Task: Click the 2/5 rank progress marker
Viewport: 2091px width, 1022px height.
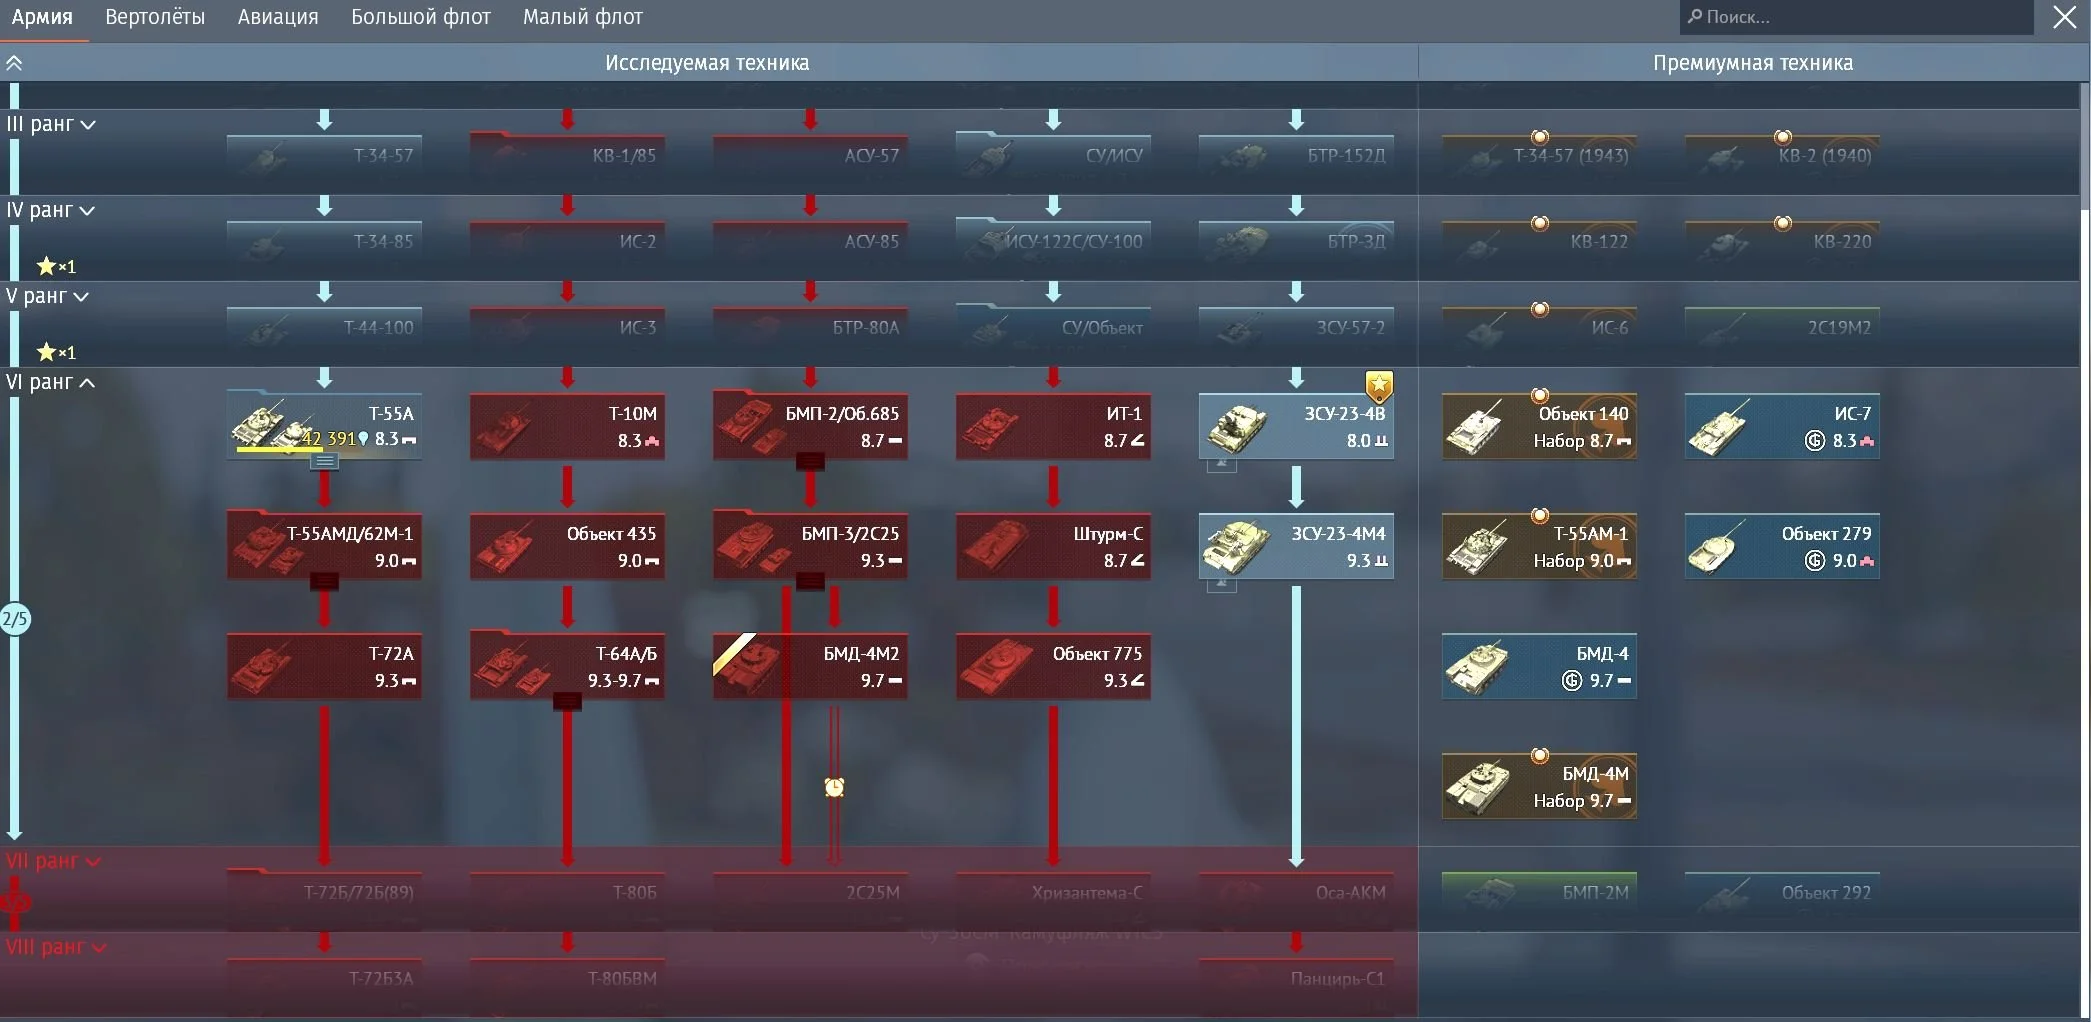Action: click(15, 619)
